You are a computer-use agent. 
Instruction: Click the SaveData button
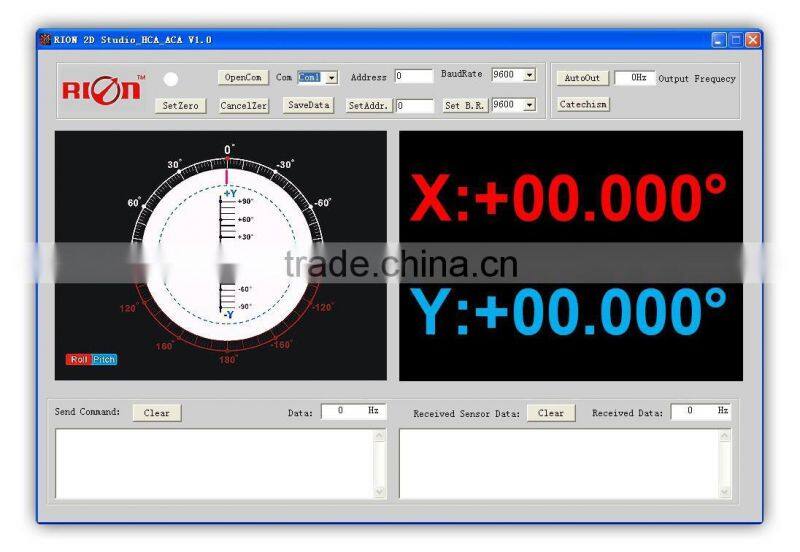pos(308,105)
